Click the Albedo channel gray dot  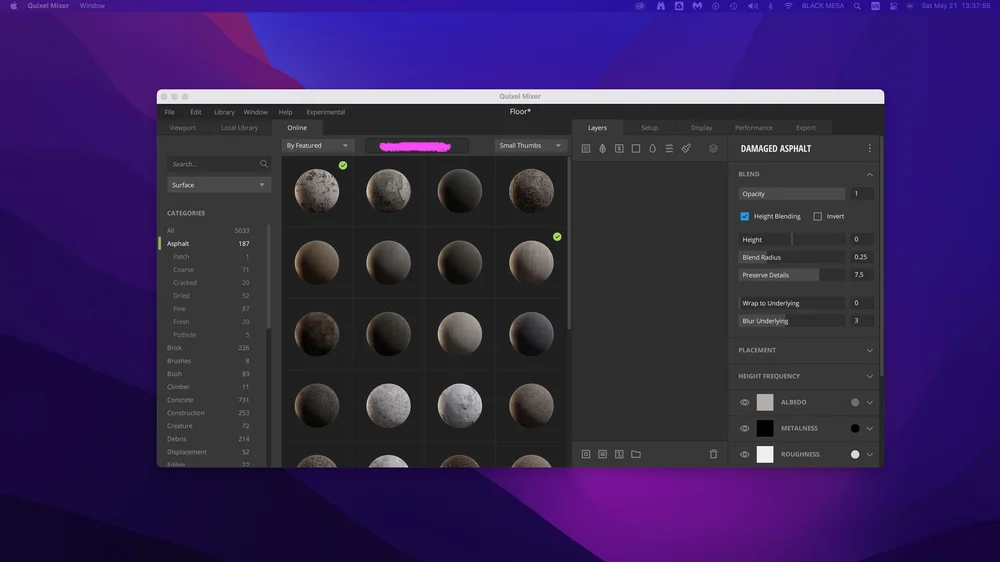(x=855, y=403)
